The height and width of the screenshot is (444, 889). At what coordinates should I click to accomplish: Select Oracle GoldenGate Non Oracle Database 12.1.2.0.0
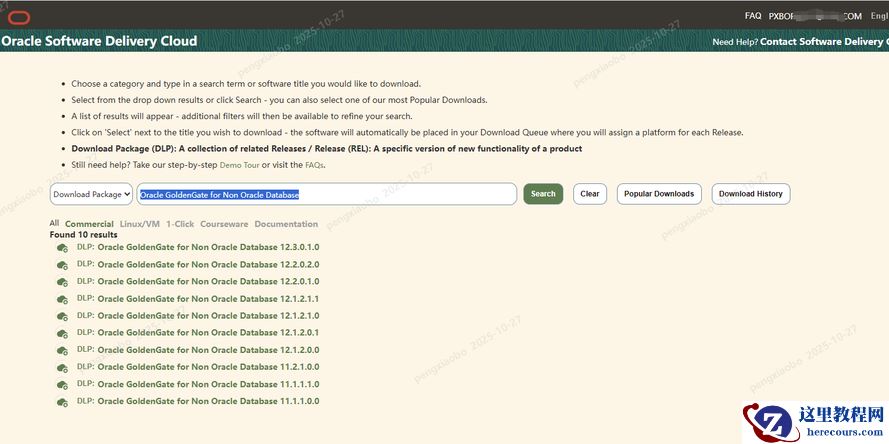(208, 350)
